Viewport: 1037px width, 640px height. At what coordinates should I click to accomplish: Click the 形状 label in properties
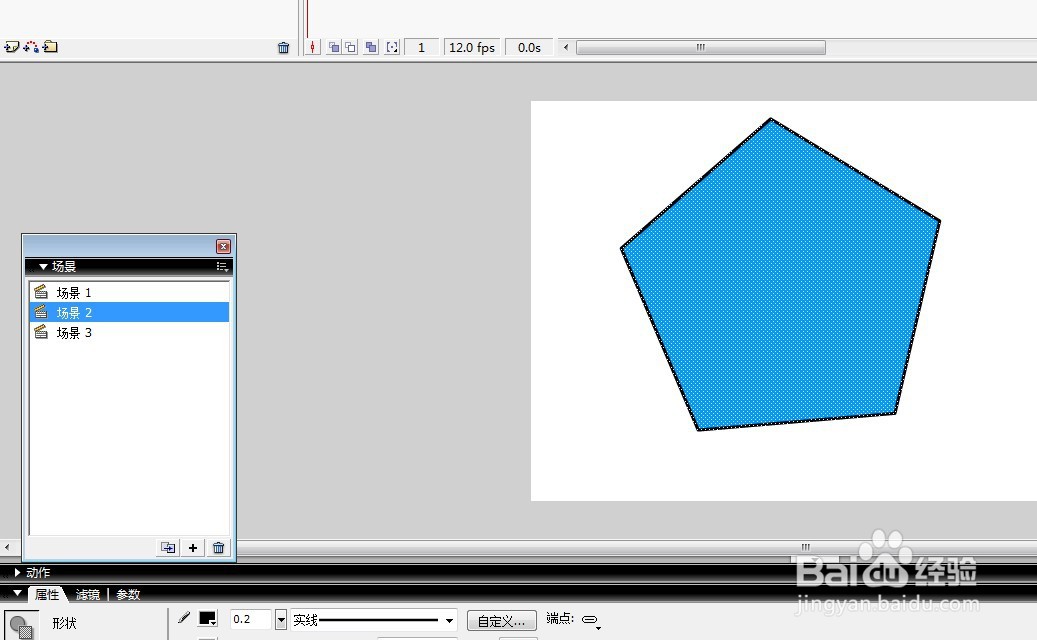point(64,623)
